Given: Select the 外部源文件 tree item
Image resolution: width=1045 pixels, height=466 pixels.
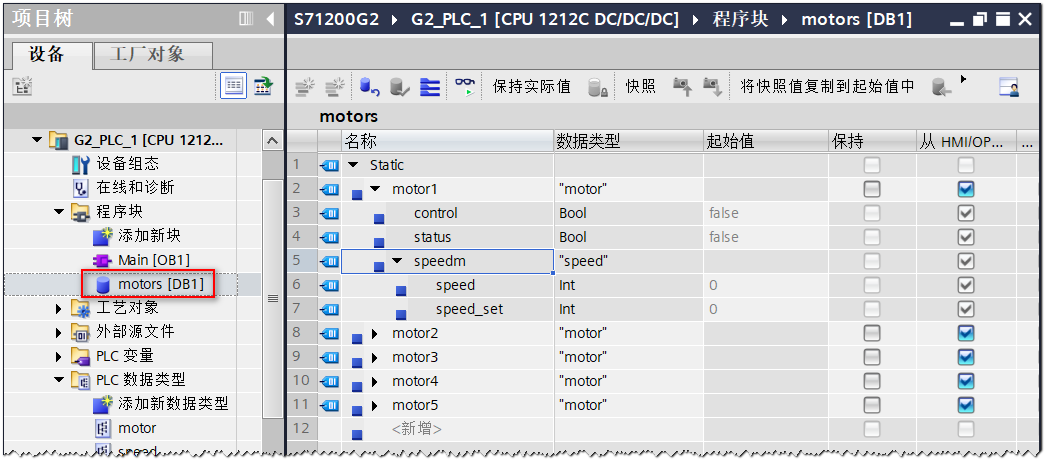Looking at the screenshot, I should pos(135,332).
